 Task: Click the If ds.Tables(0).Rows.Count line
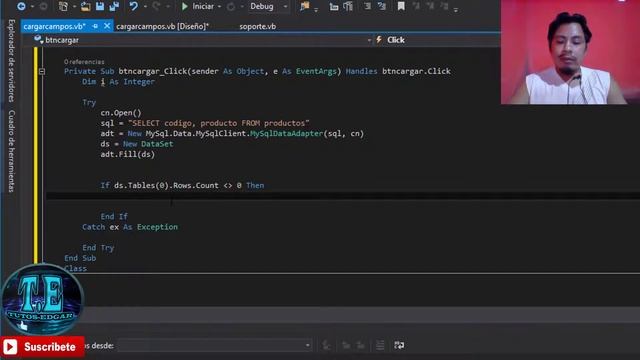click(182, 185)
